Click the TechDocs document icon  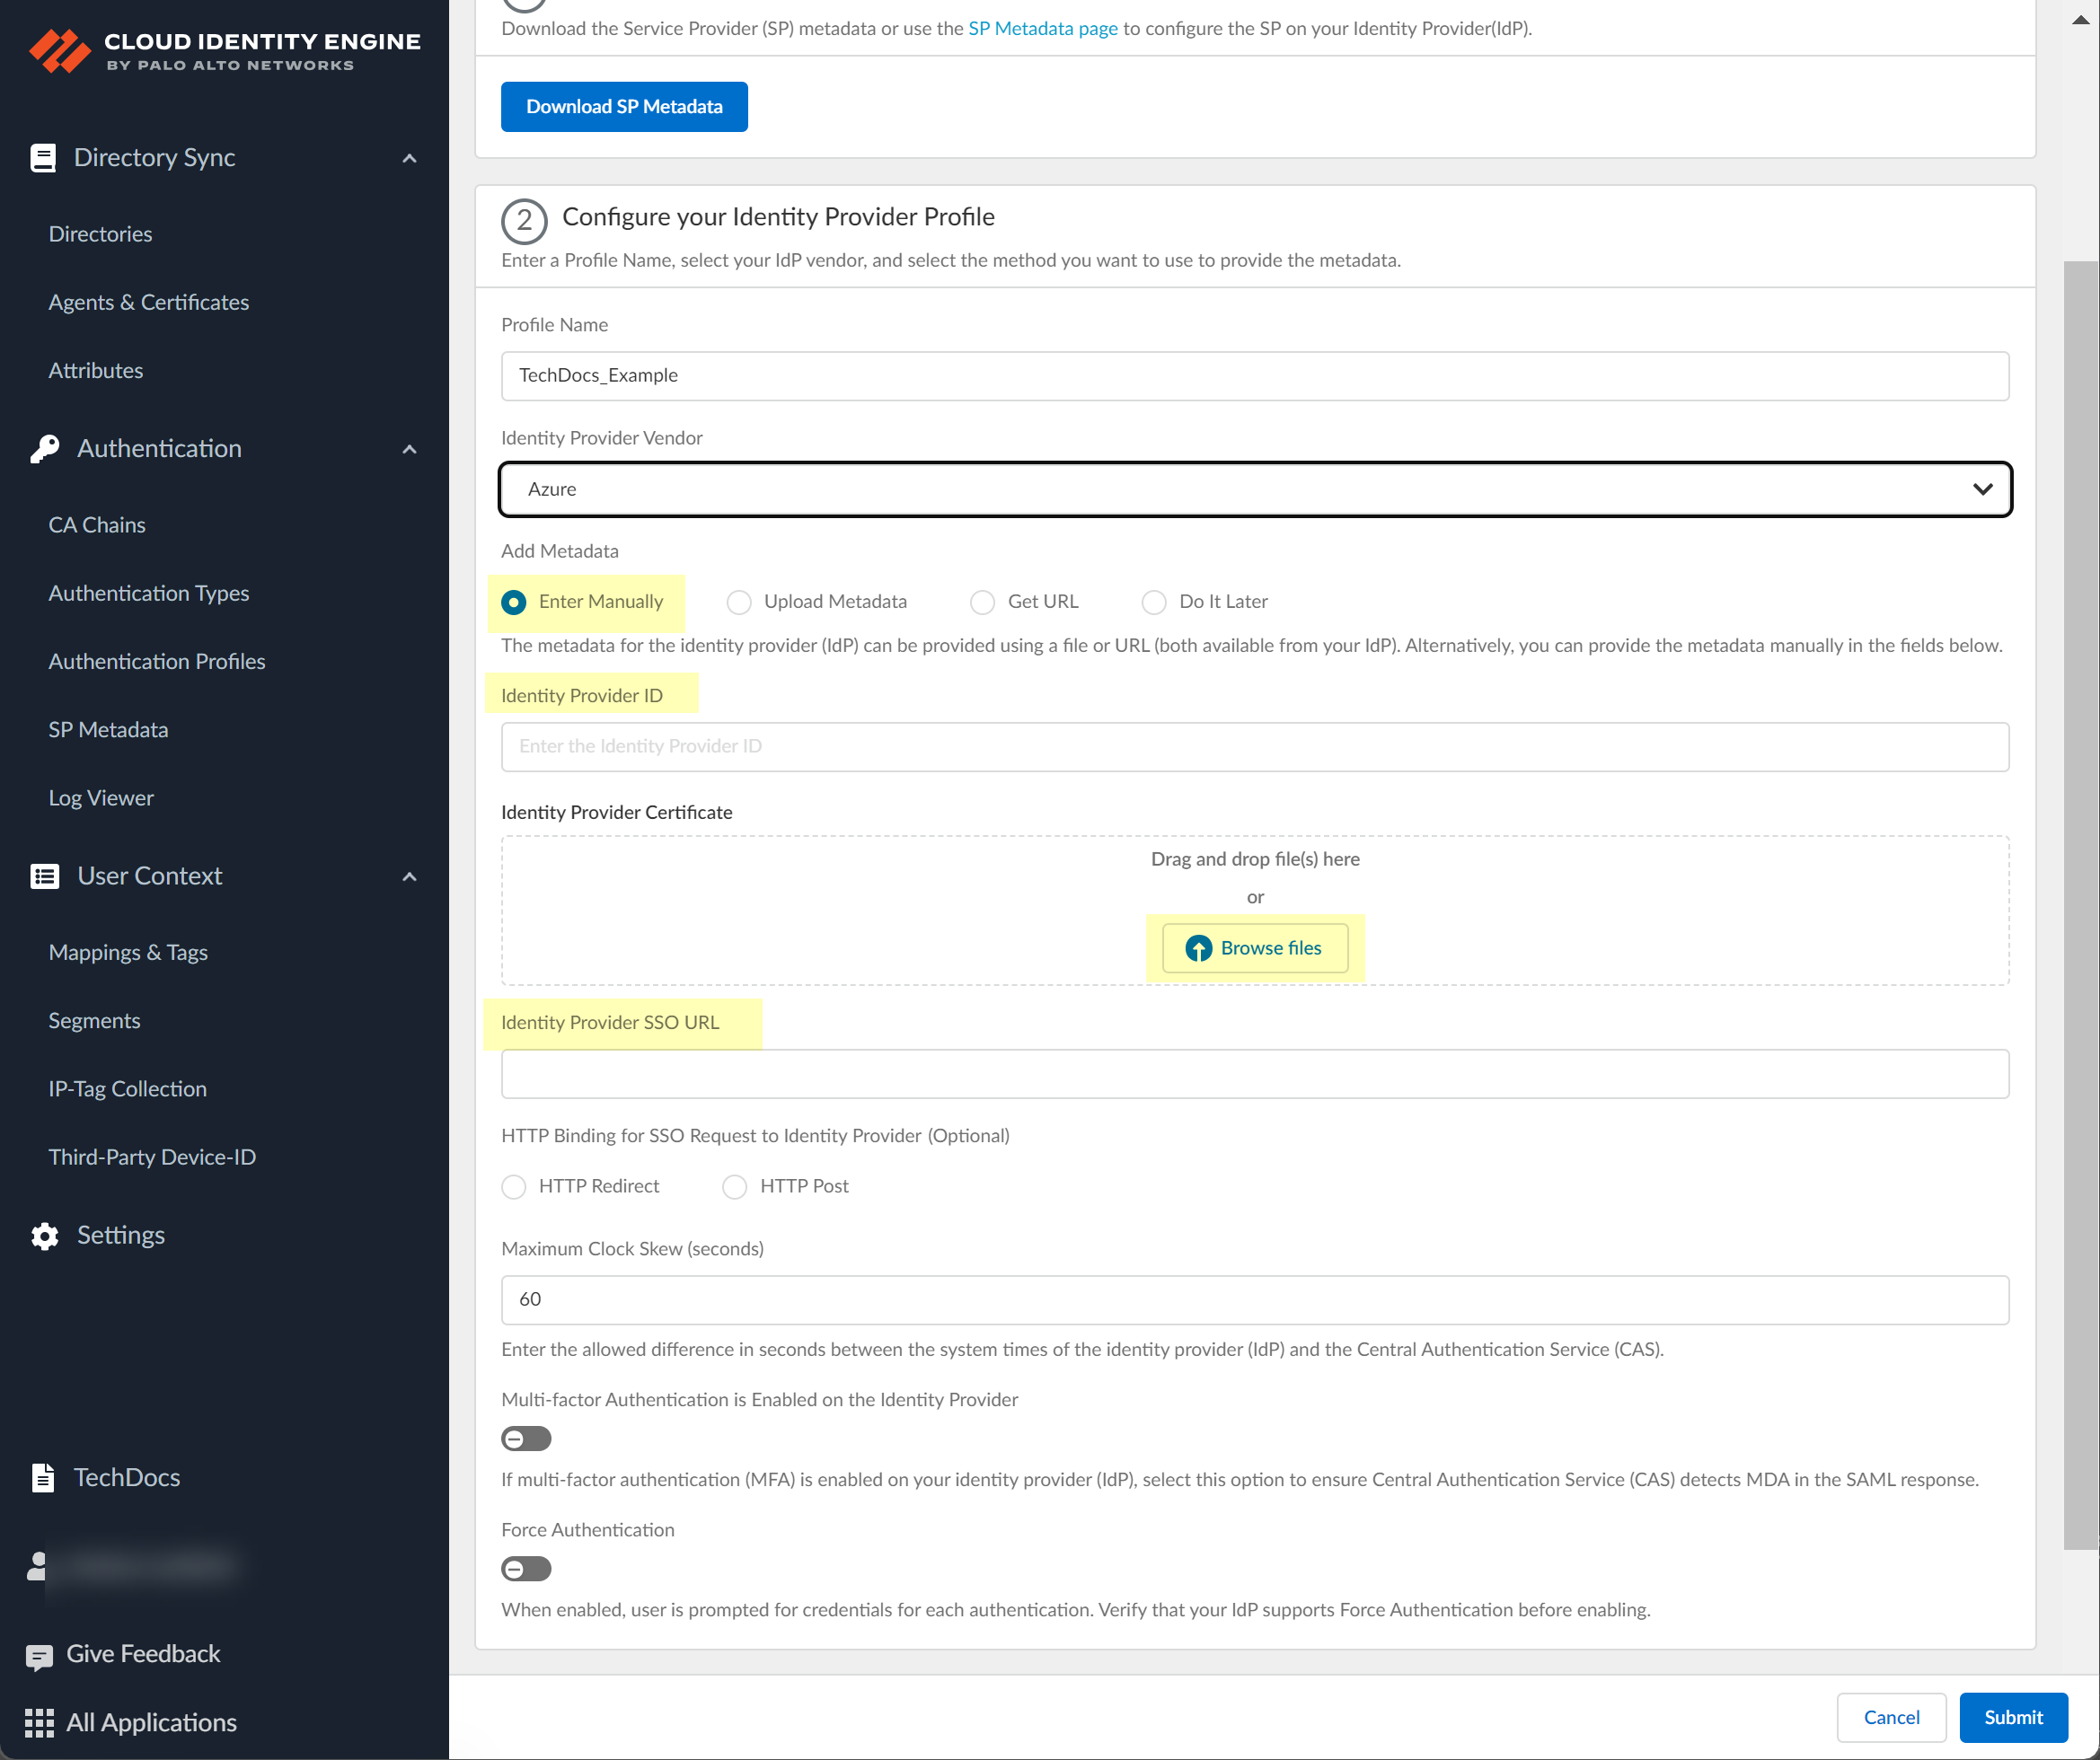click(43, 1477)
